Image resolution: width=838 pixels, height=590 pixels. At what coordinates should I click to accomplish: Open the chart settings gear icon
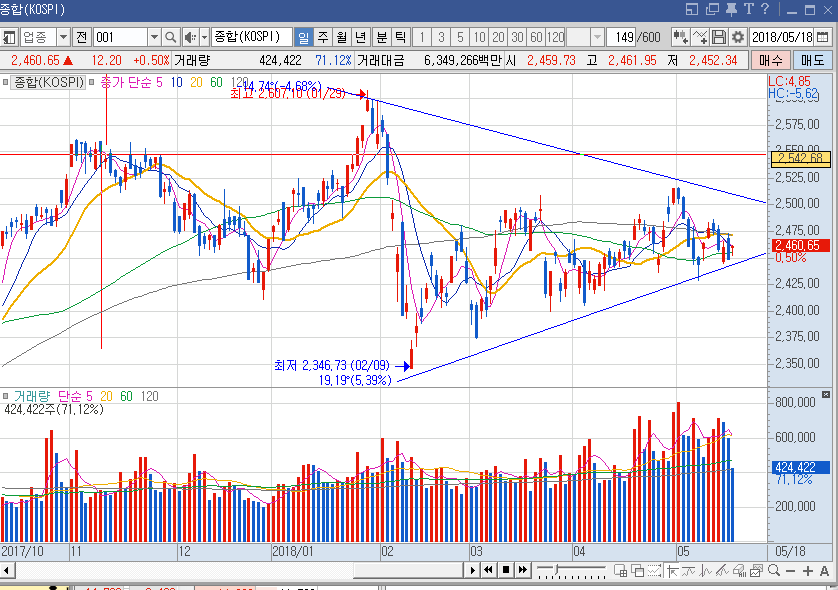738,37
